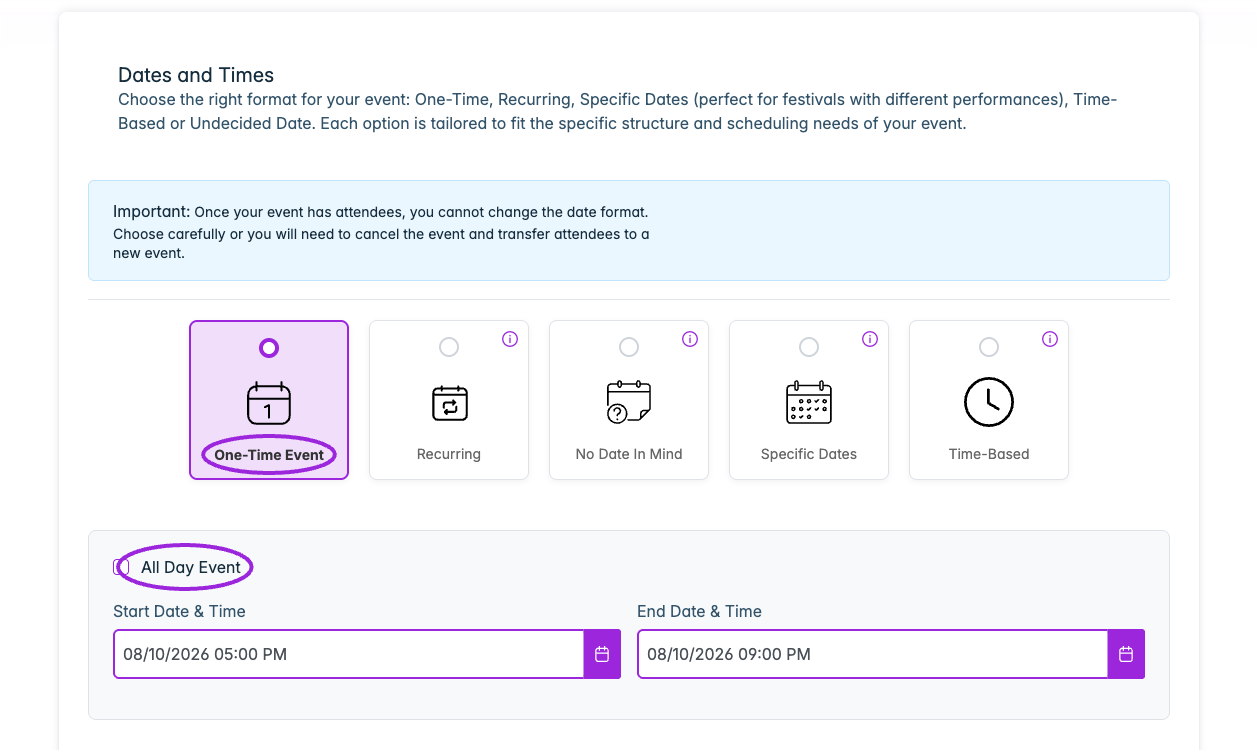1258x750 pixels.
Task: Click the Dates and Times heading
Action: tap(196, 75)
